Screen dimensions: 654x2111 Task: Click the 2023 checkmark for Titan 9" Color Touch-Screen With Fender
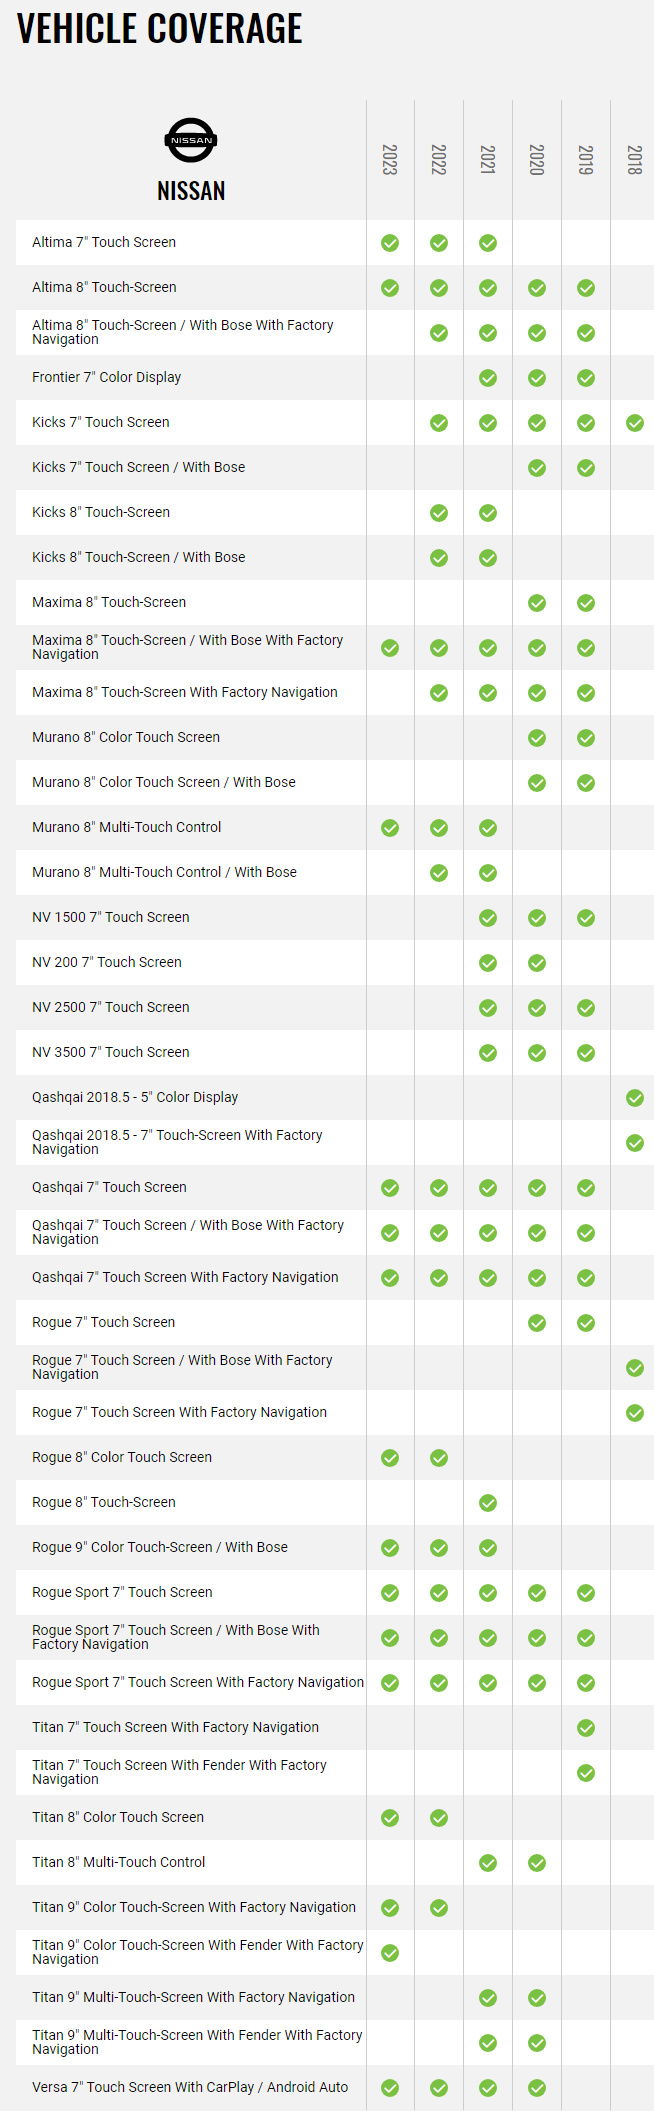pos(390,1953)
